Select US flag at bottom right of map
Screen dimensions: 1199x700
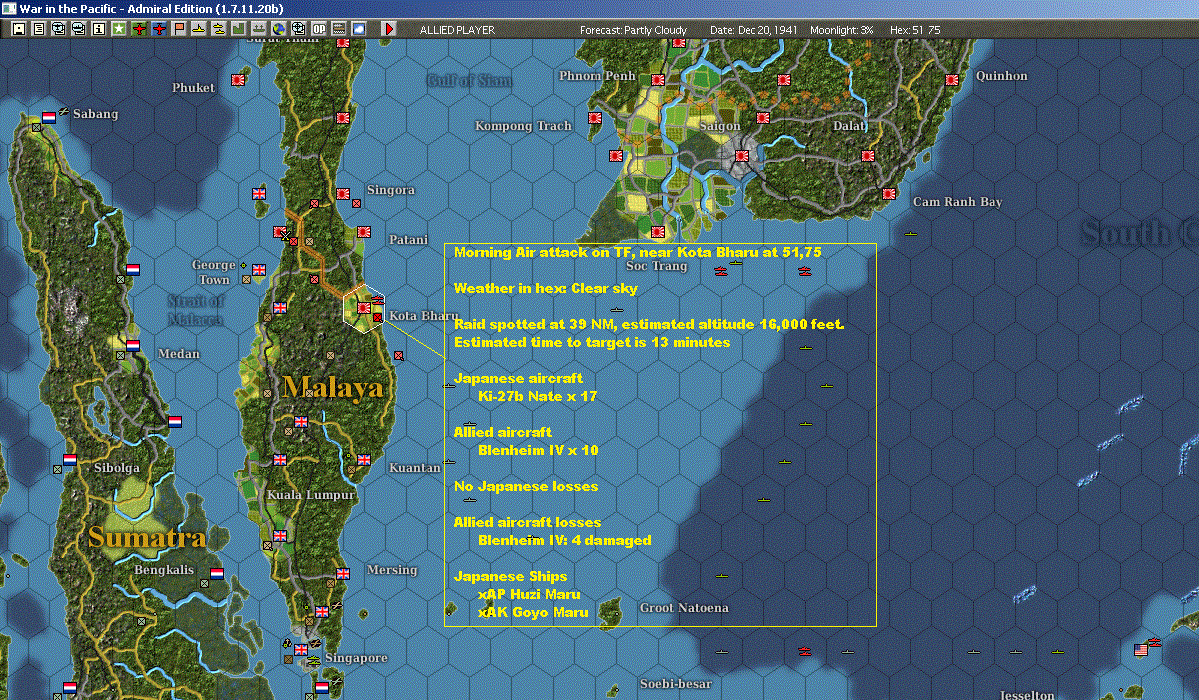(x=1141, y=650)
